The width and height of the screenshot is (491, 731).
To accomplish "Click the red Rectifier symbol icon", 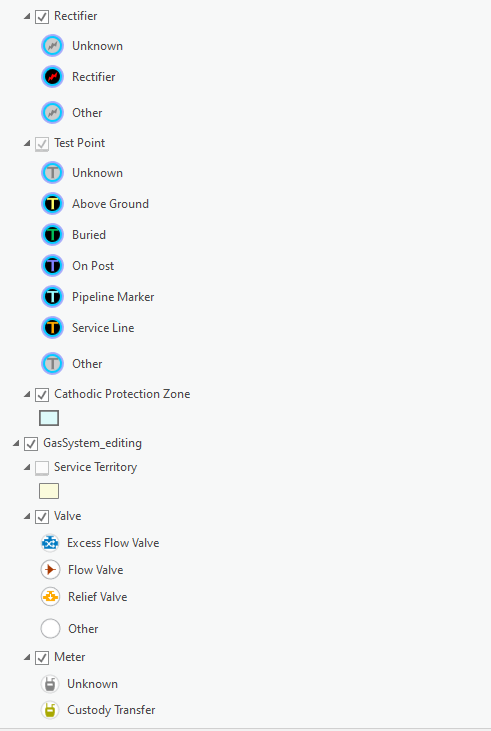I will (x=52, y=76).
